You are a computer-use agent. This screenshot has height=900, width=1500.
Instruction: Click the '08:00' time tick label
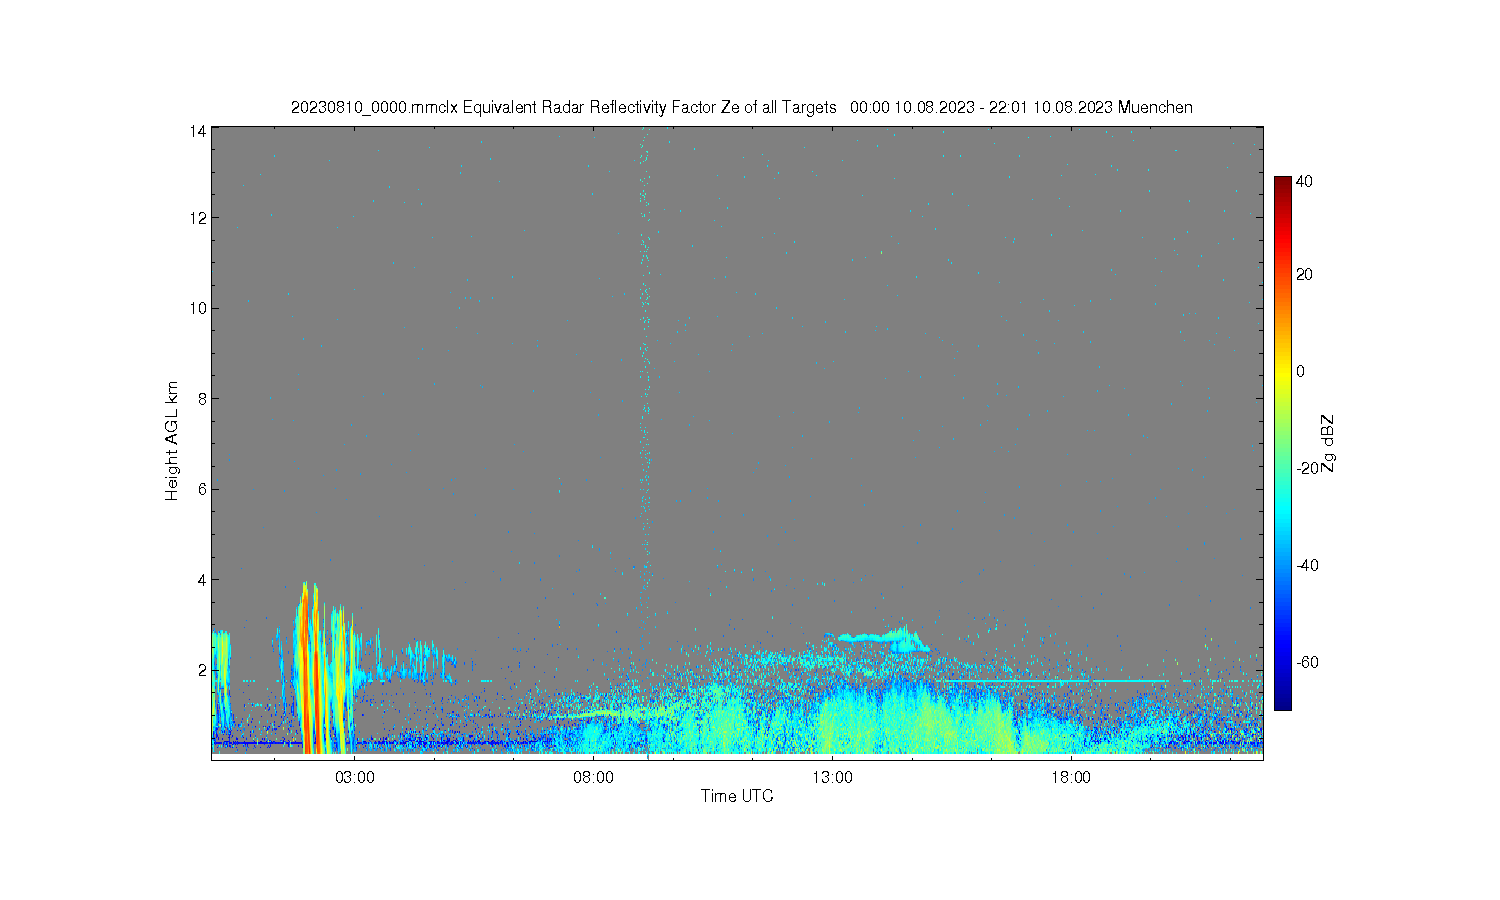click(594, 777)
